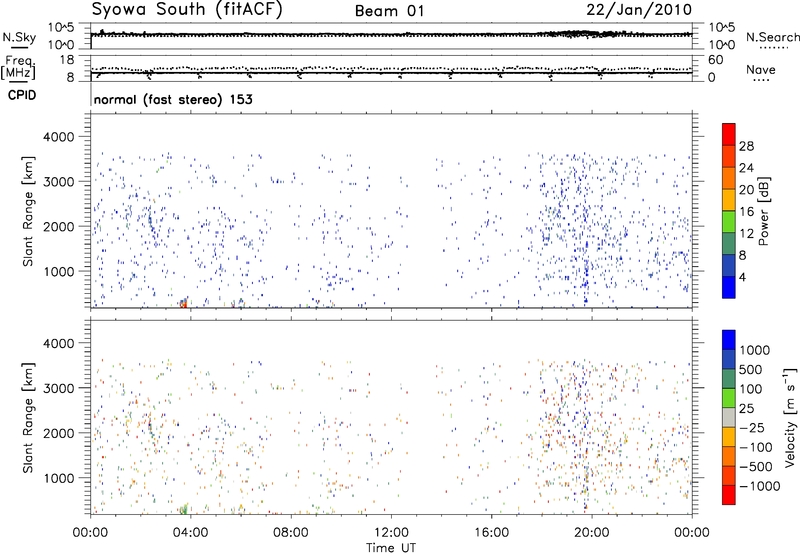Click the green echo cluster in velocity panel

point(184,509)
